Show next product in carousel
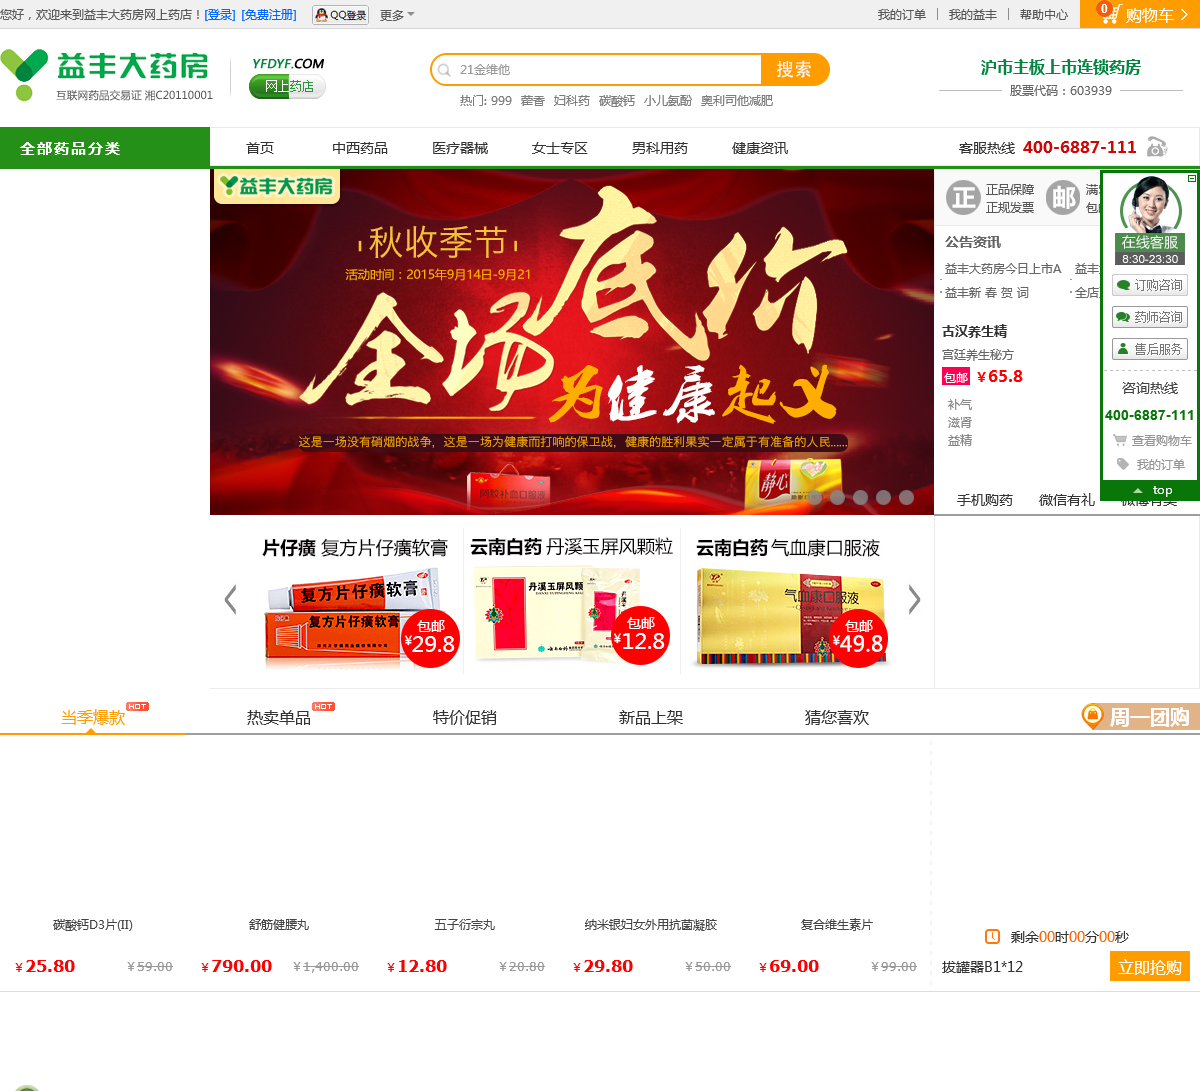Image resolution: width=1200 pixels, height=1091 pixels. coord(913,599)
